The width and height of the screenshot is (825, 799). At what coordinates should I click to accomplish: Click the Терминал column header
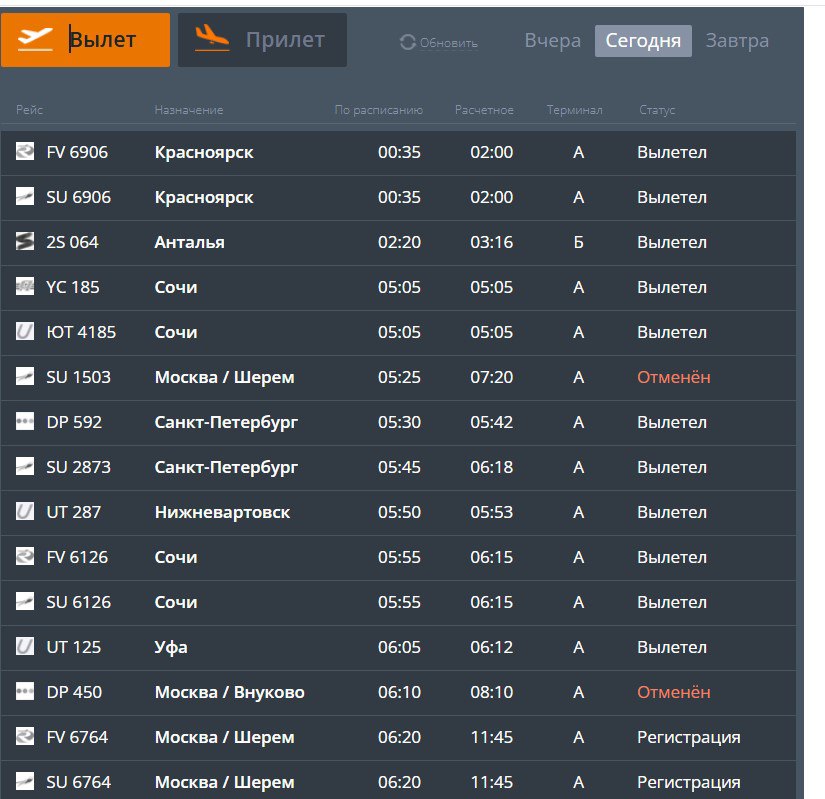click(575, 110)
